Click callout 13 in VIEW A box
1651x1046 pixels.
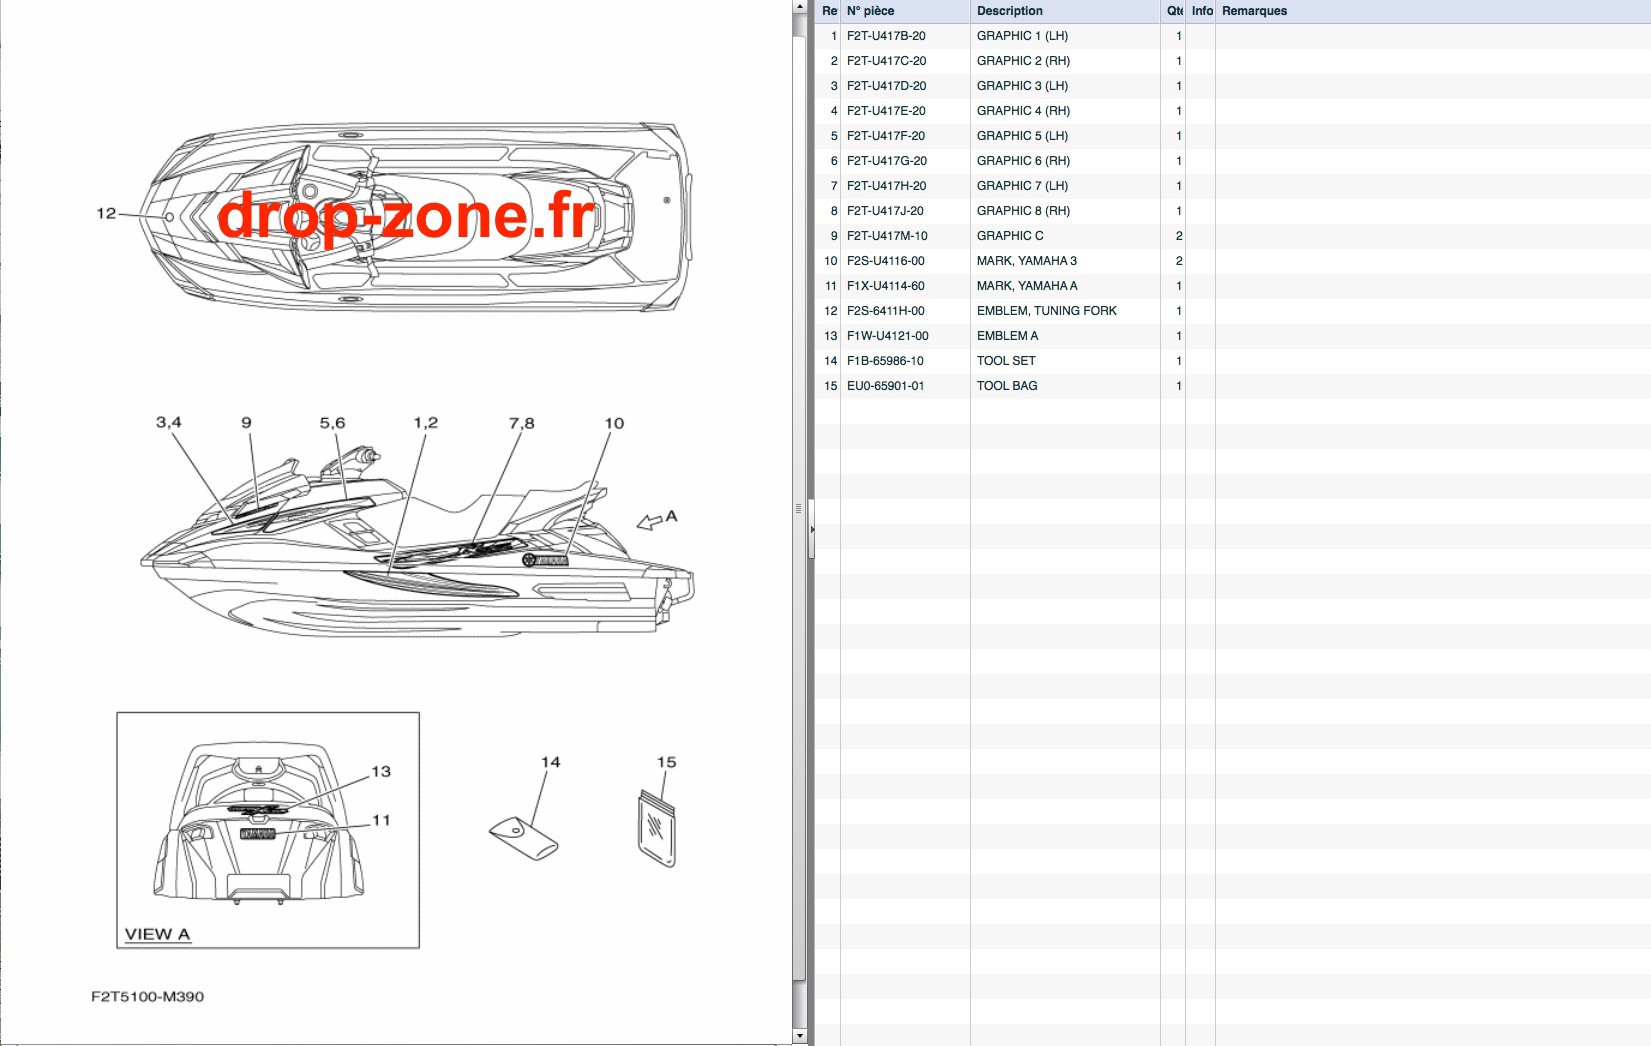pos(381,771)
